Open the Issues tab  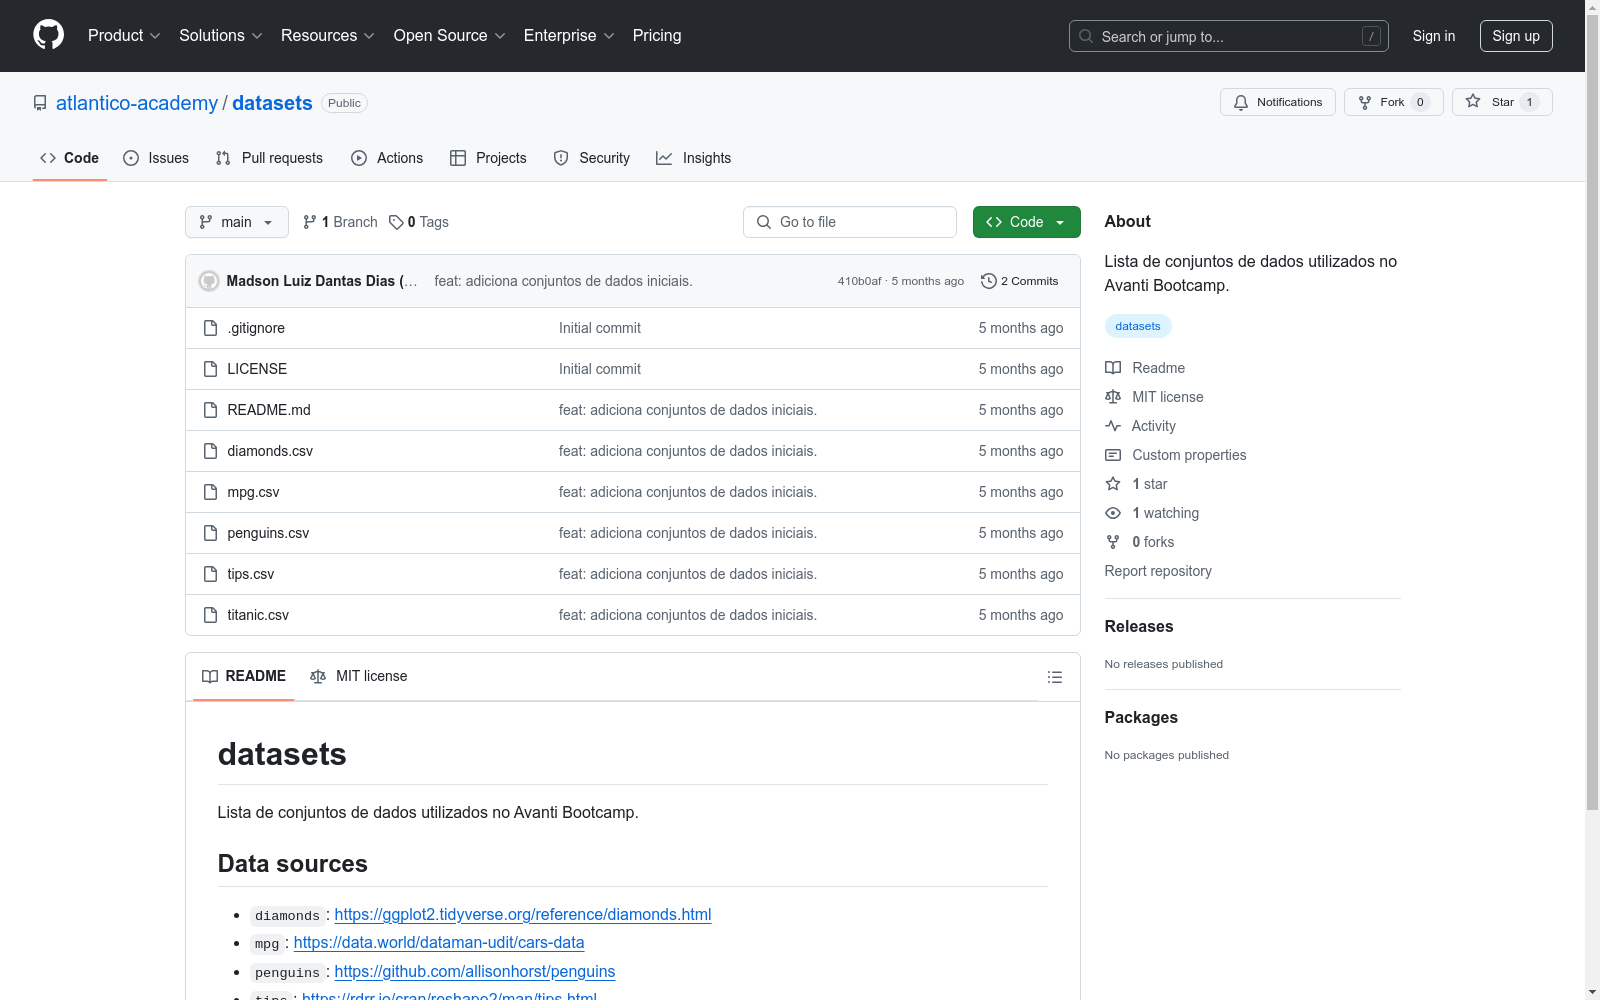pyautogui.click(x=156, y=158)
